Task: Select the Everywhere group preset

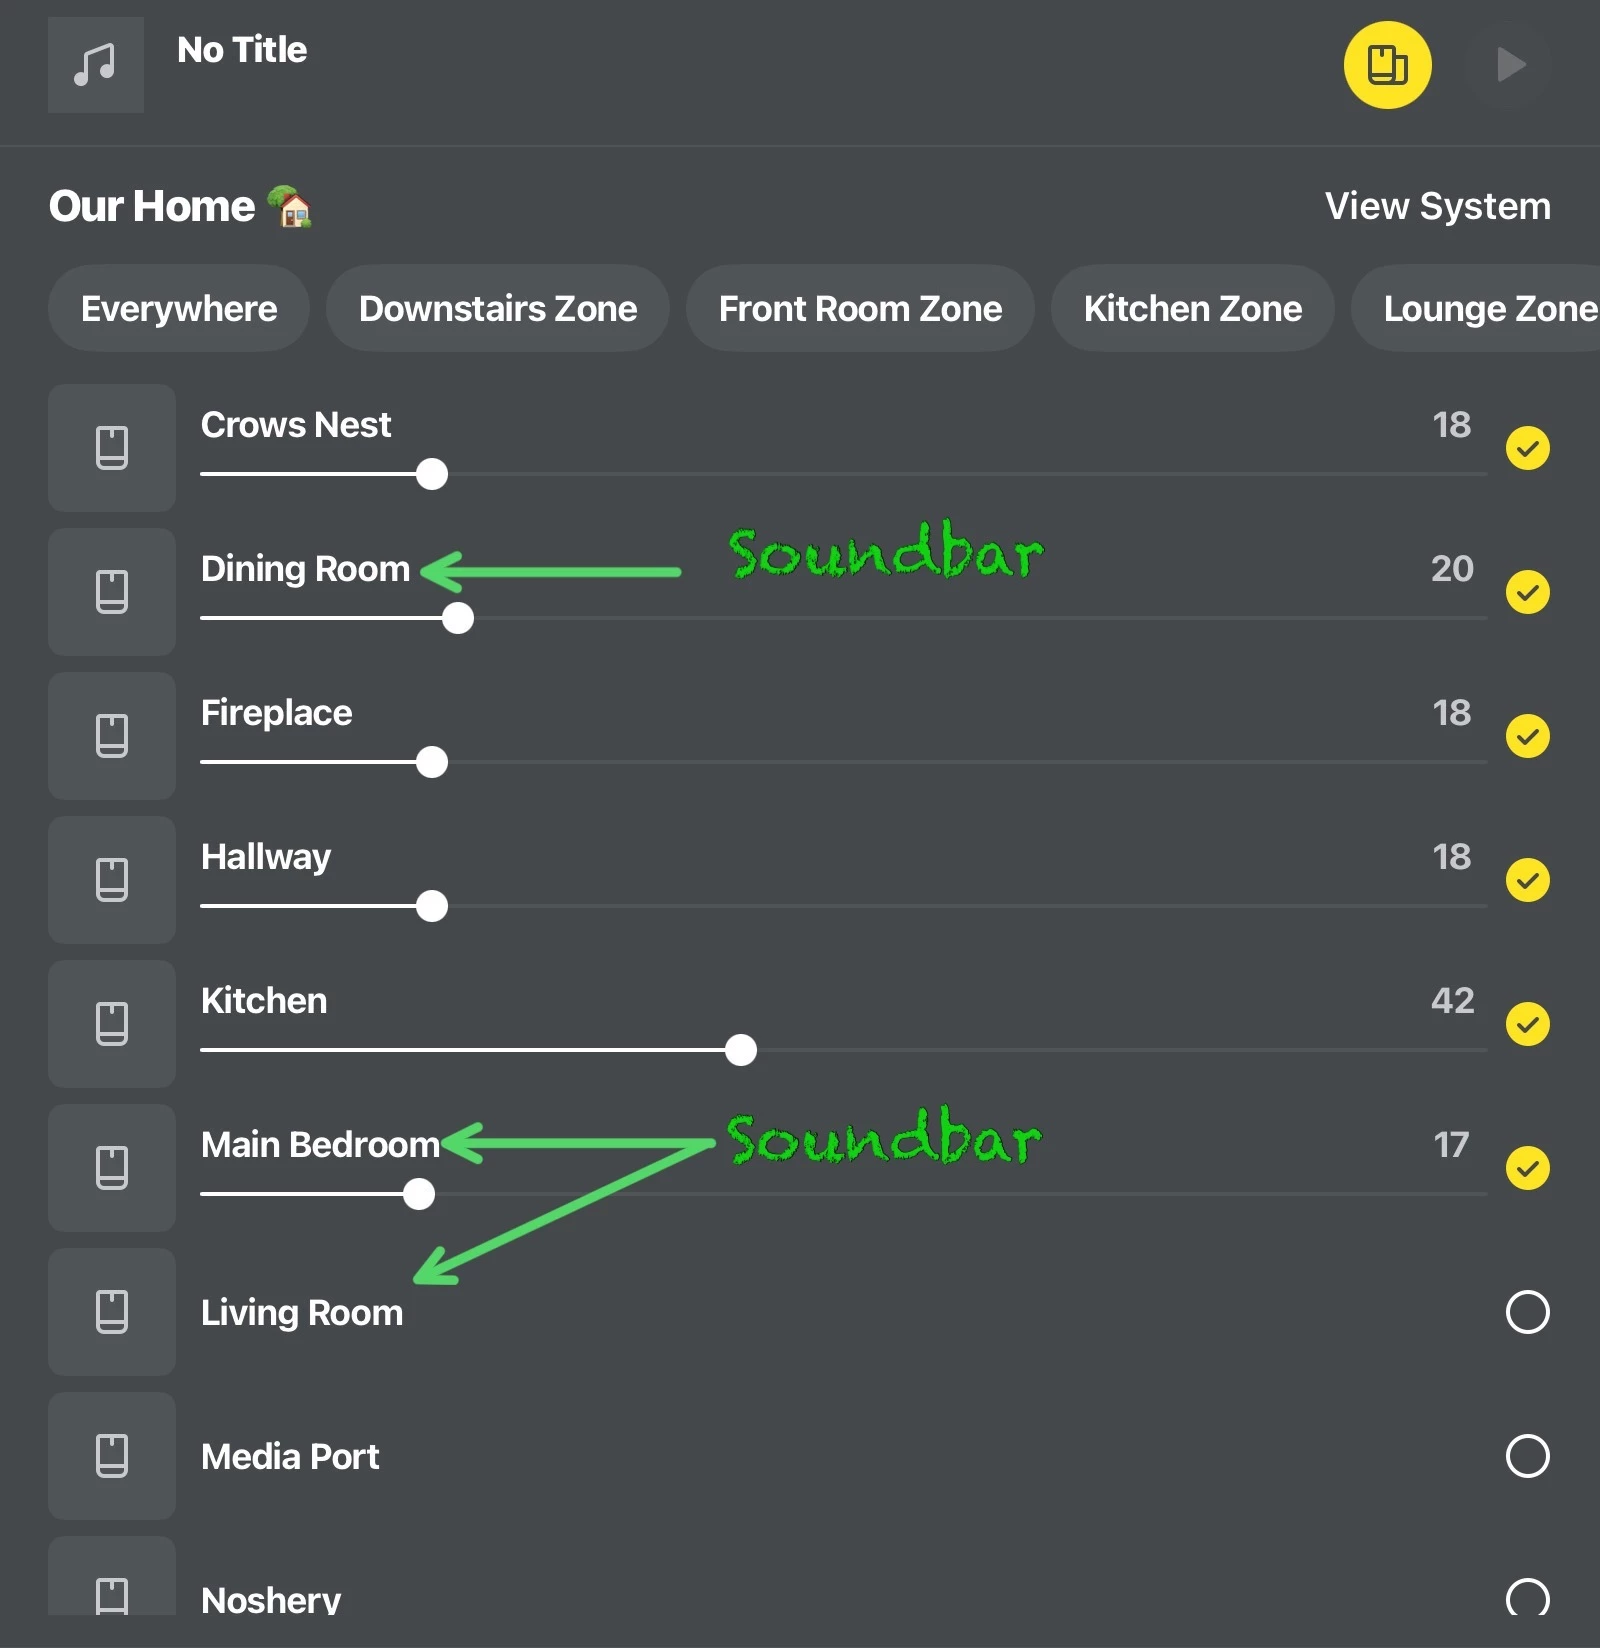Action: (x=179, y=309)
